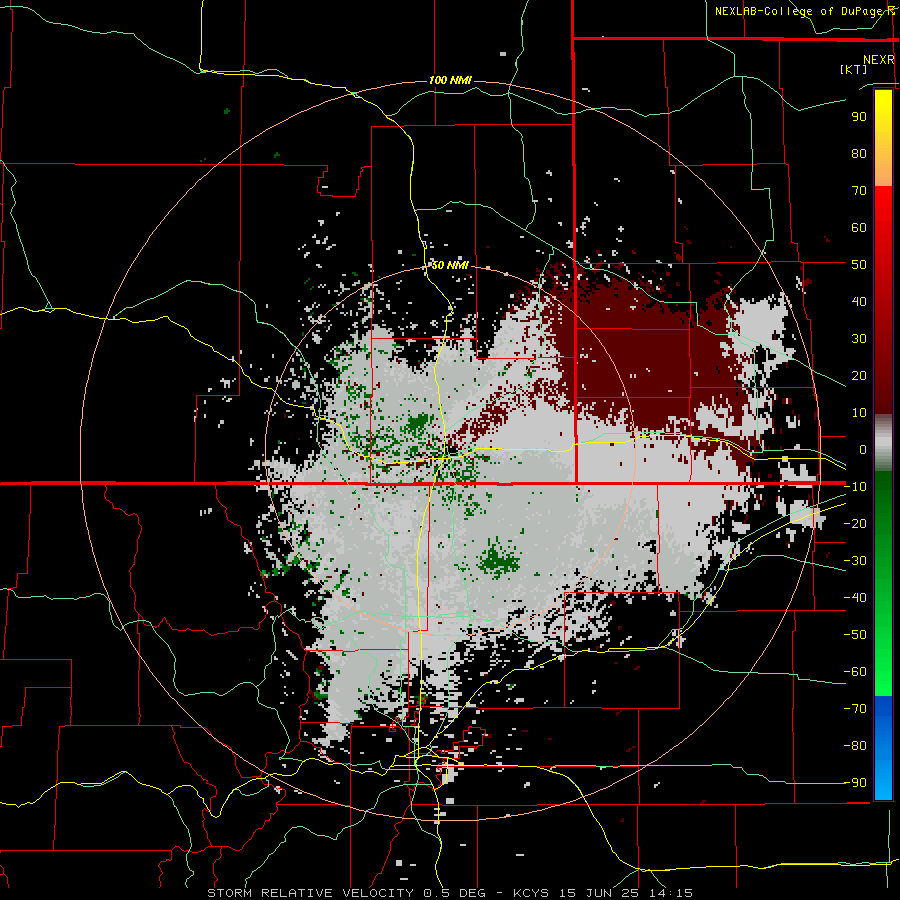This screenshot has height=900, width=900.
Task: Click the 30 value on velocity scale
Action: click(859, 339)
